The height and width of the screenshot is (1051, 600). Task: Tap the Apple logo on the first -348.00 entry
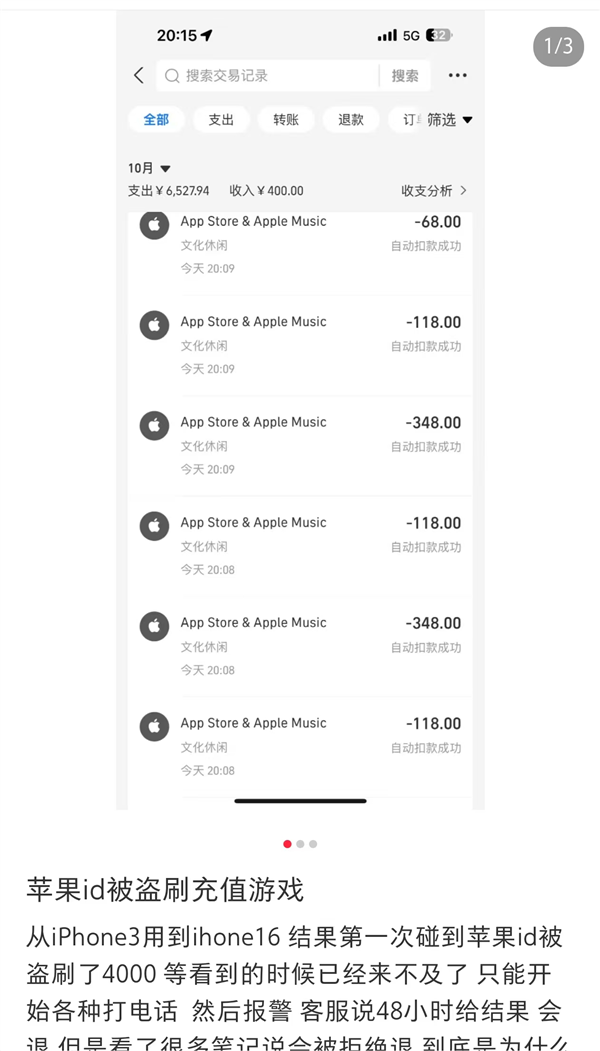[x=154, y=426]
